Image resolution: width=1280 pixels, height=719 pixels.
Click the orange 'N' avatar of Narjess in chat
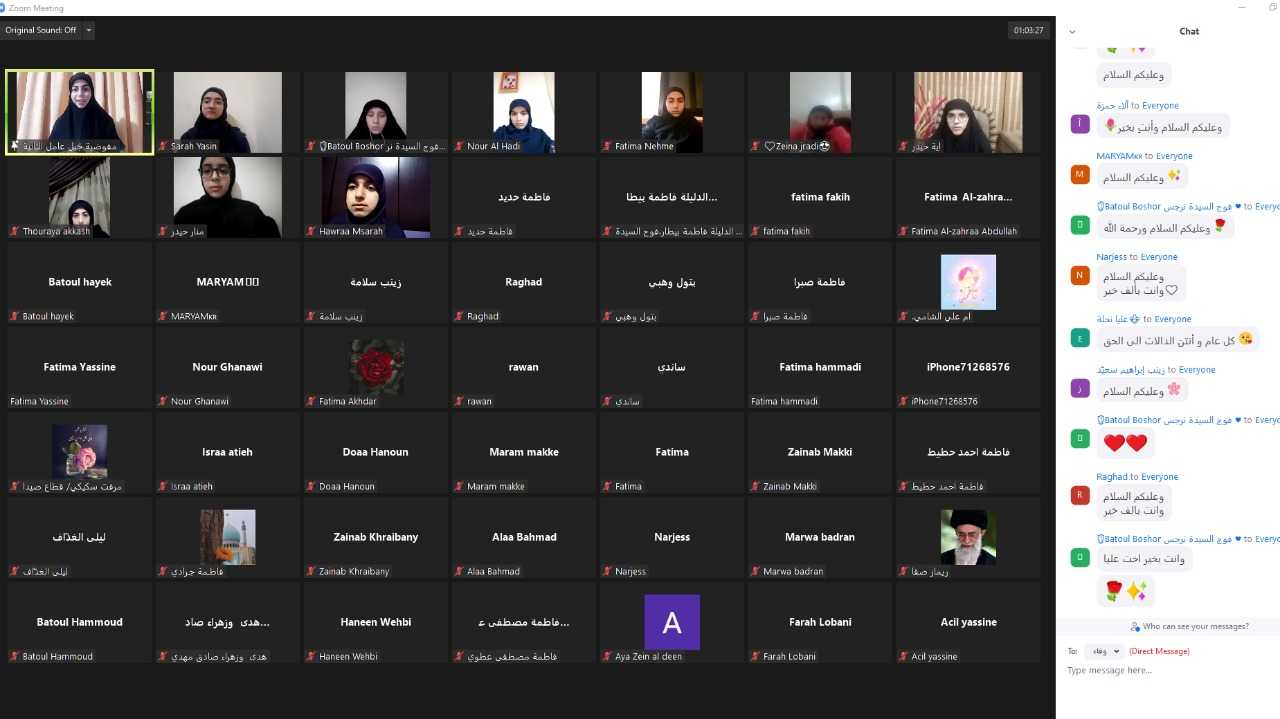tap(1080, 276)
